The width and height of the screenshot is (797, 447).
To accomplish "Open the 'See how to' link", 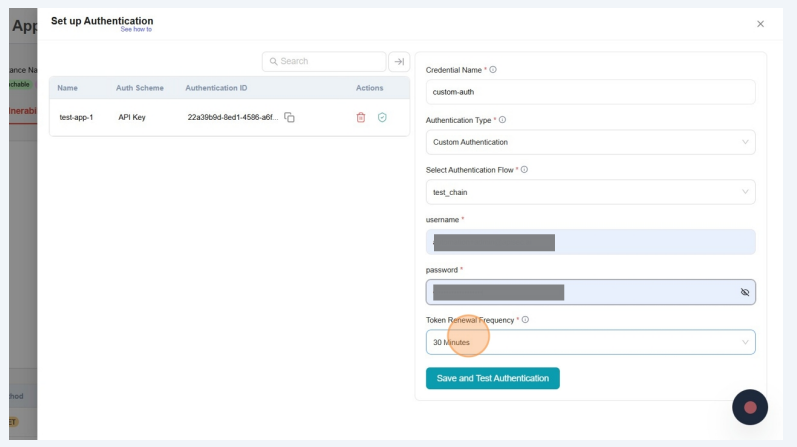I will tap(136, 30).
